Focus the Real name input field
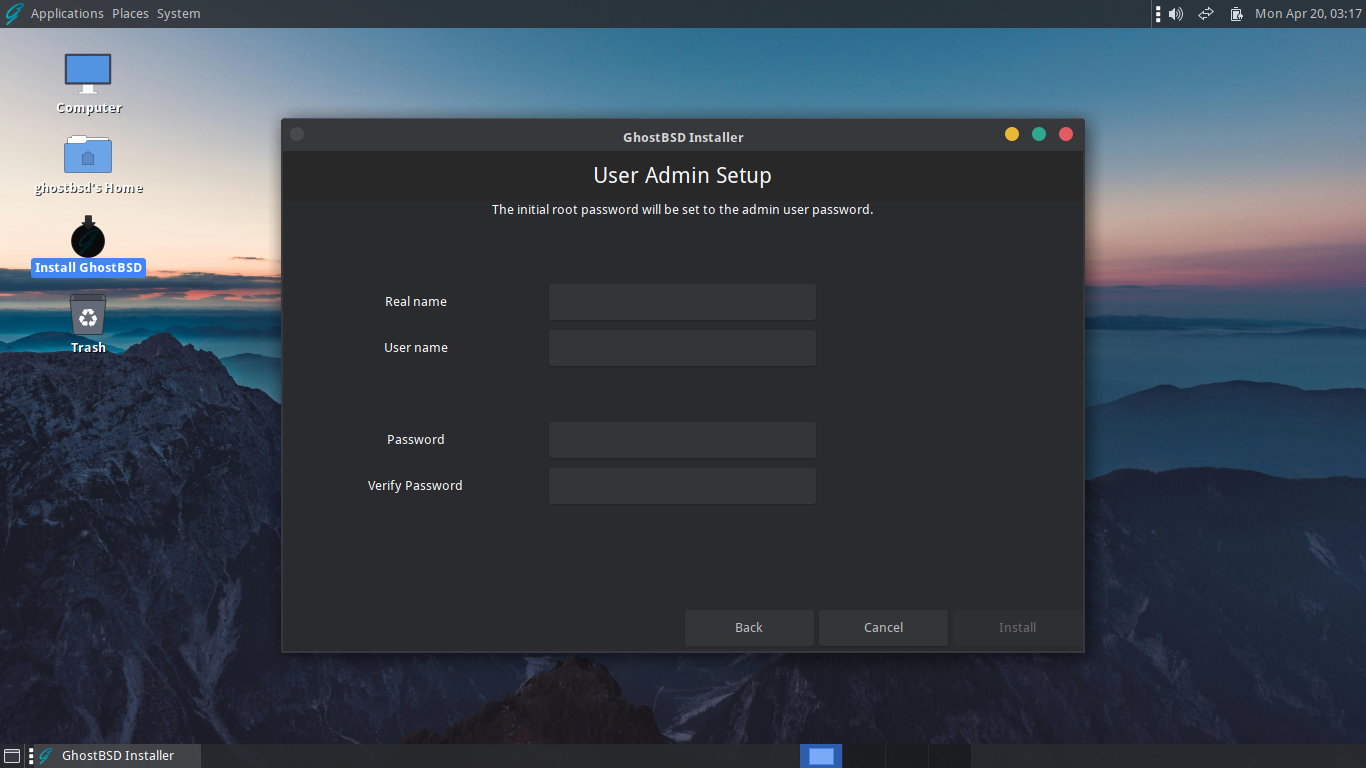1366x768 pixels. coord(682,302)
